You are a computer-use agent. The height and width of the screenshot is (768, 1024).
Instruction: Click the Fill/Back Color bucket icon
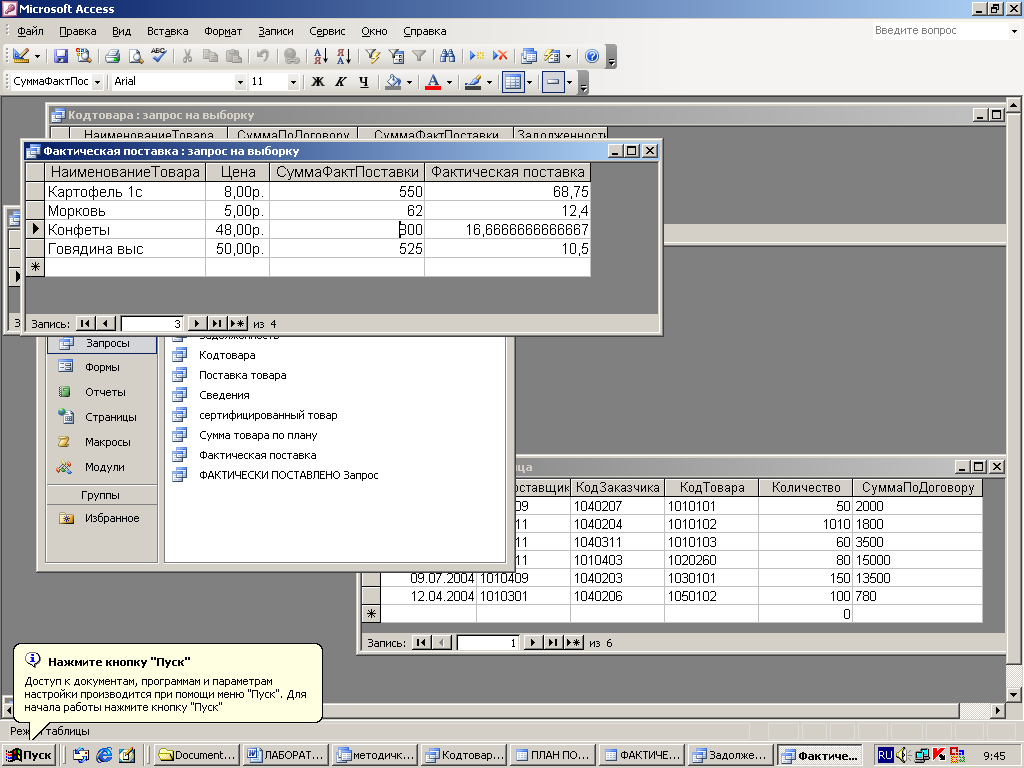[393, 82]
